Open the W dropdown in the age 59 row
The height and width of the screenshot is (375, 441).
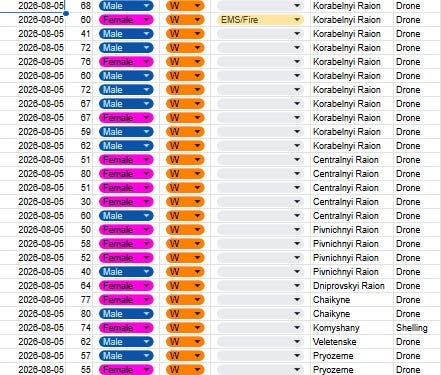pos(185,132)
